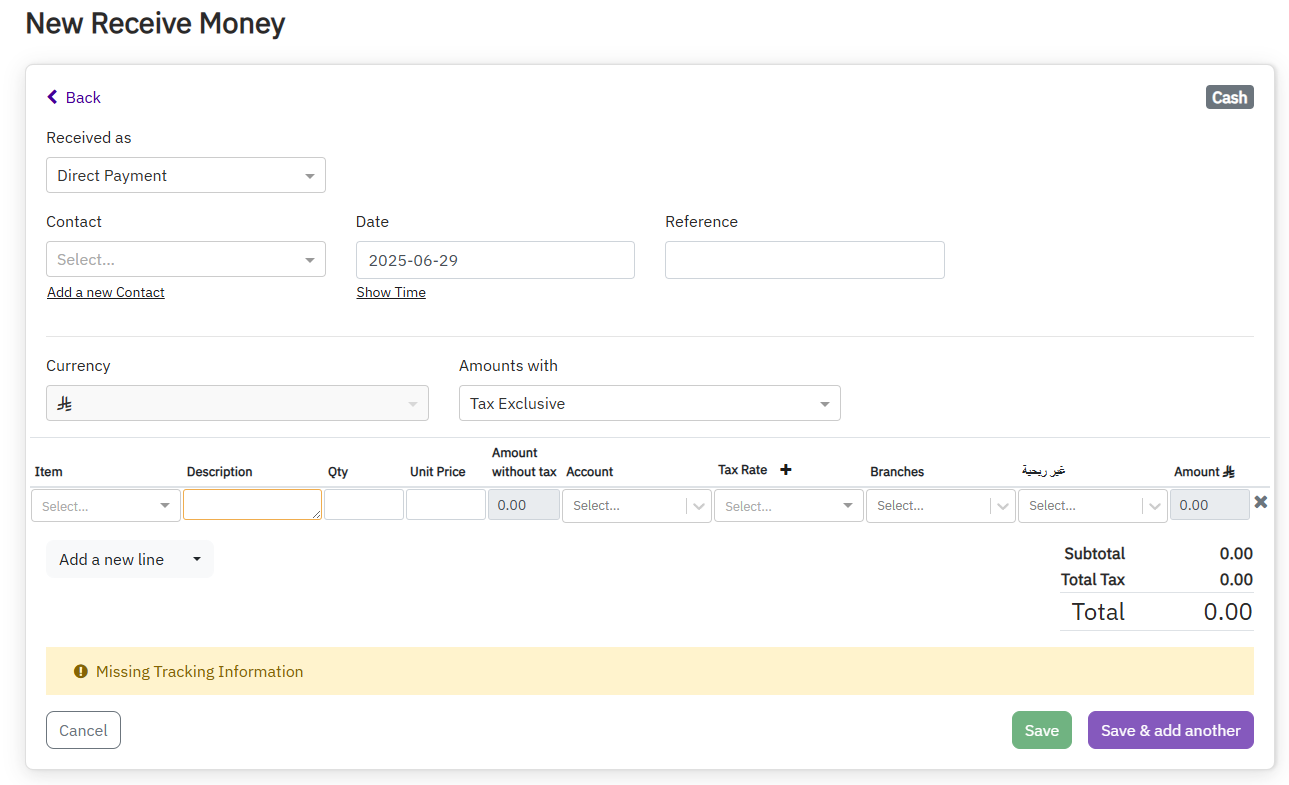Open the Tax Rate select dropdown

(x=788, y=506)
